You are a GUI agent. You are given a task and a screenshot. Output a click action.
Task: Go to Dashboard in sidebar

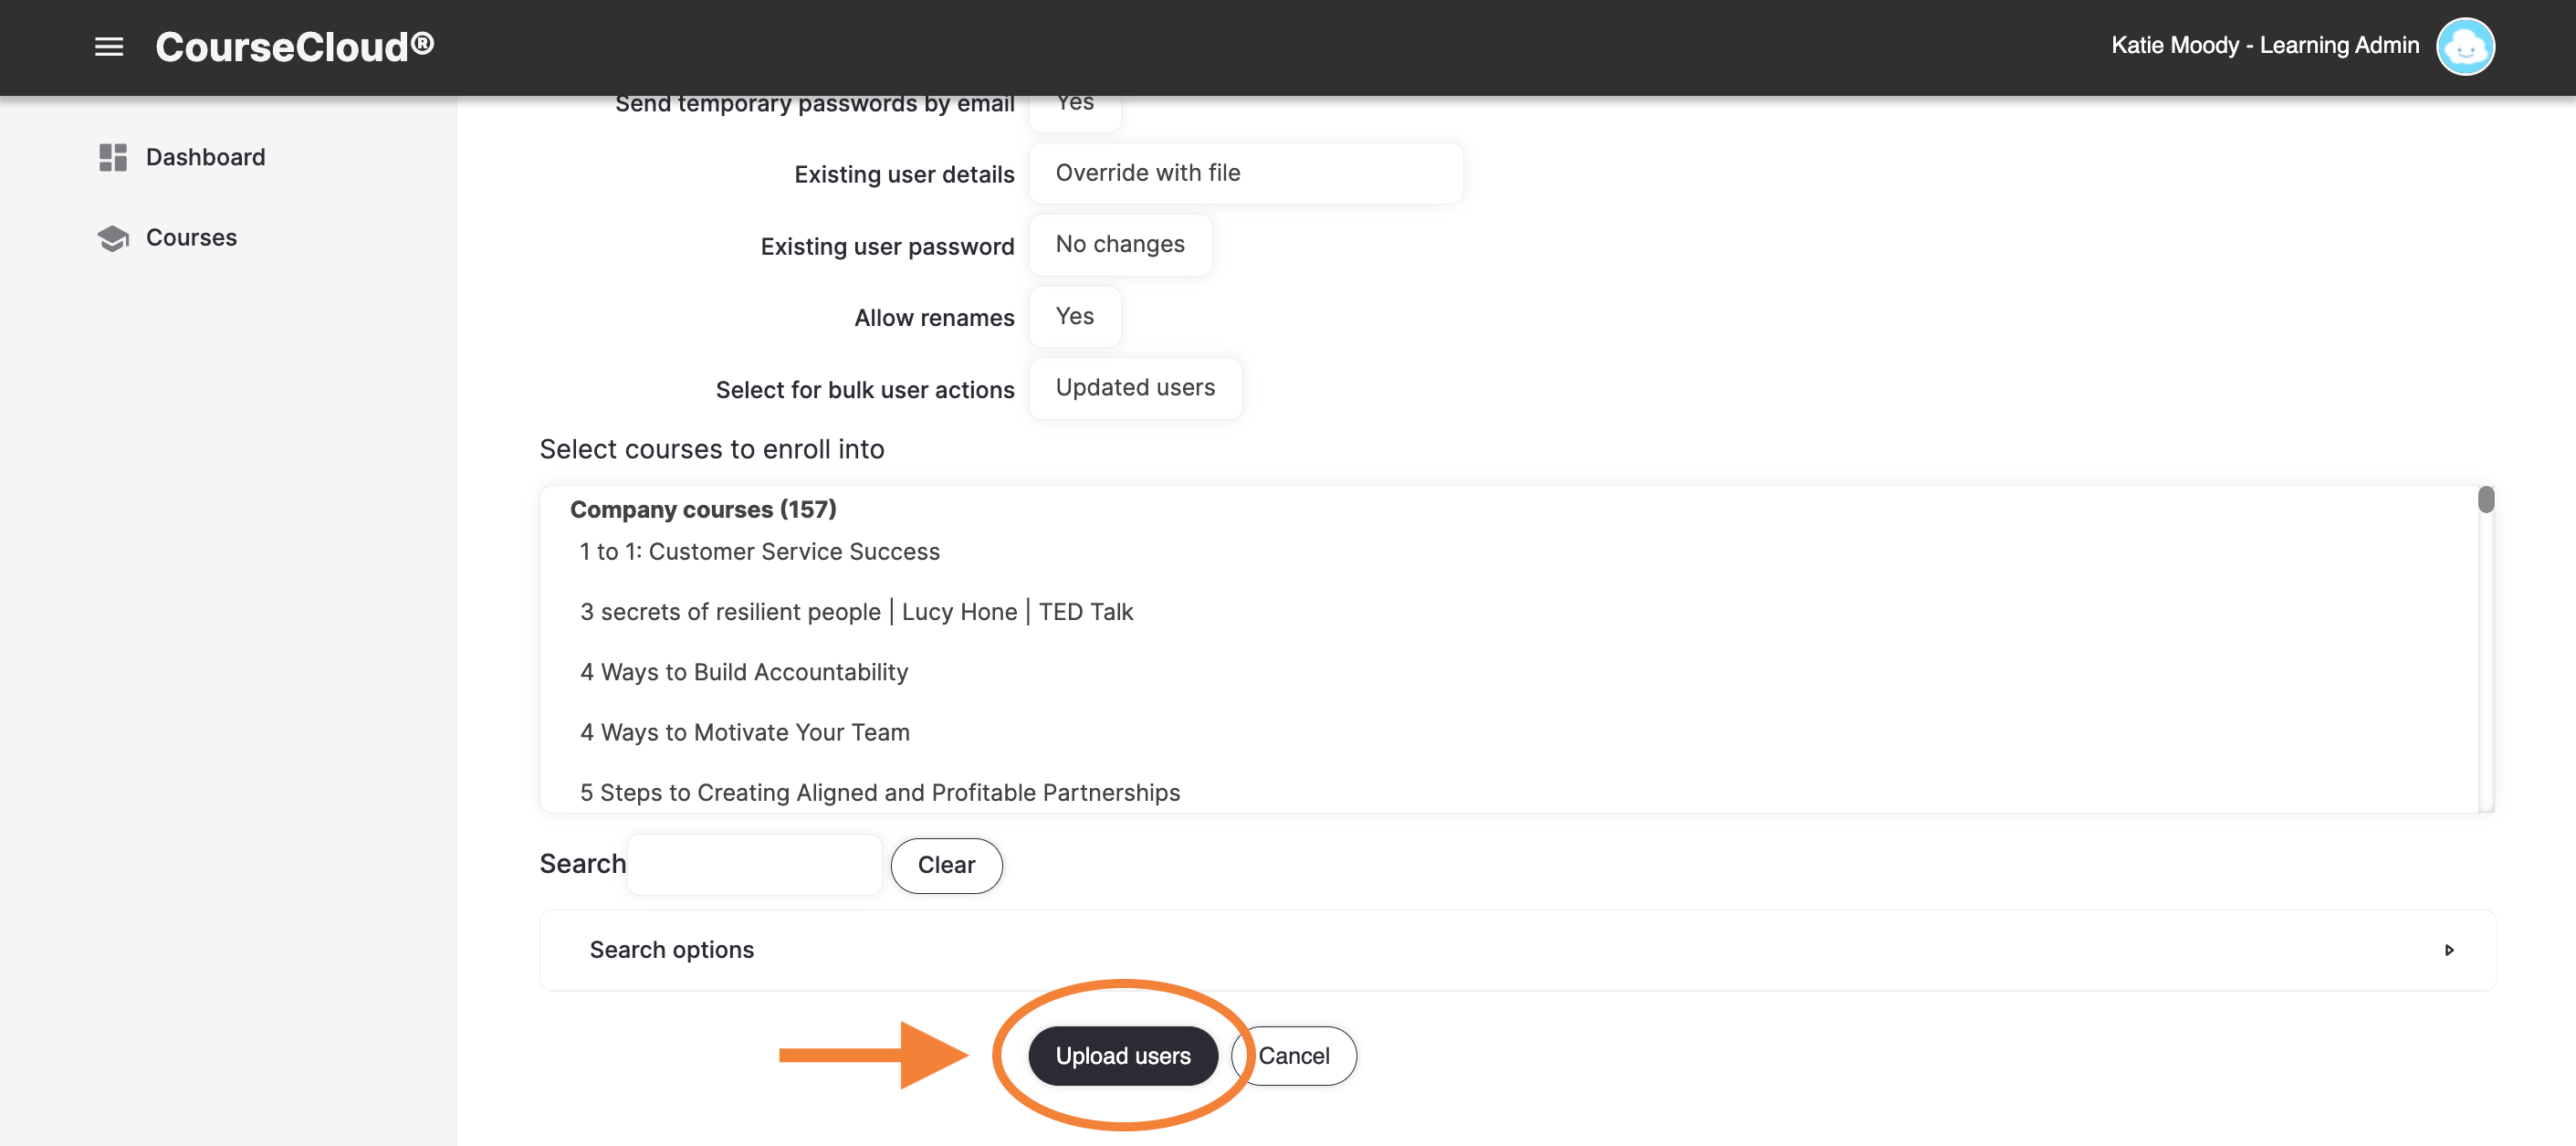(x=205, y=157)
